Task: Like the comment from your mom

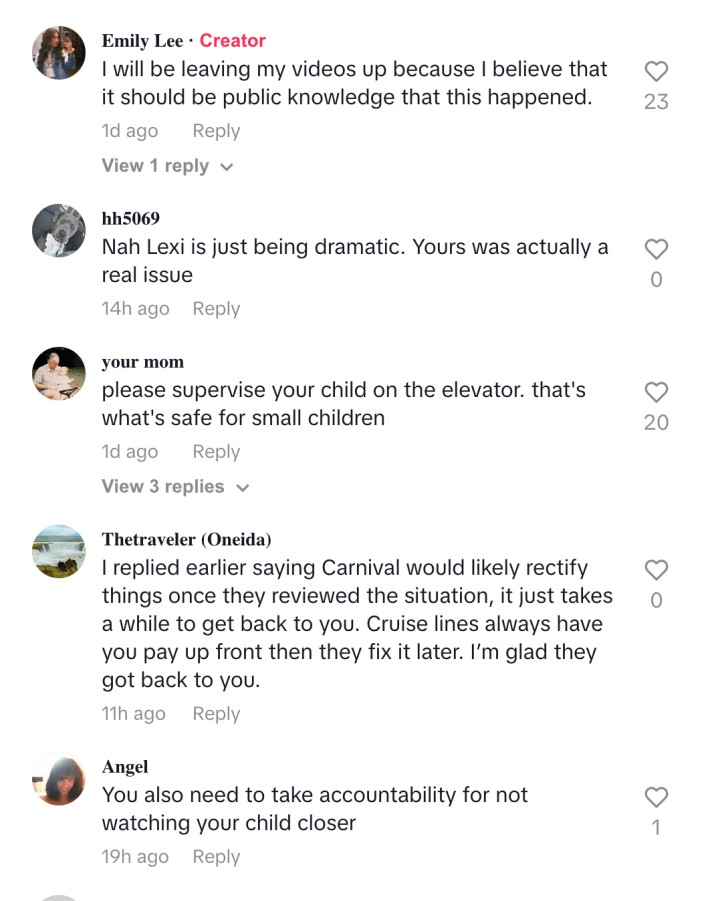Action: tap(656, 393)
